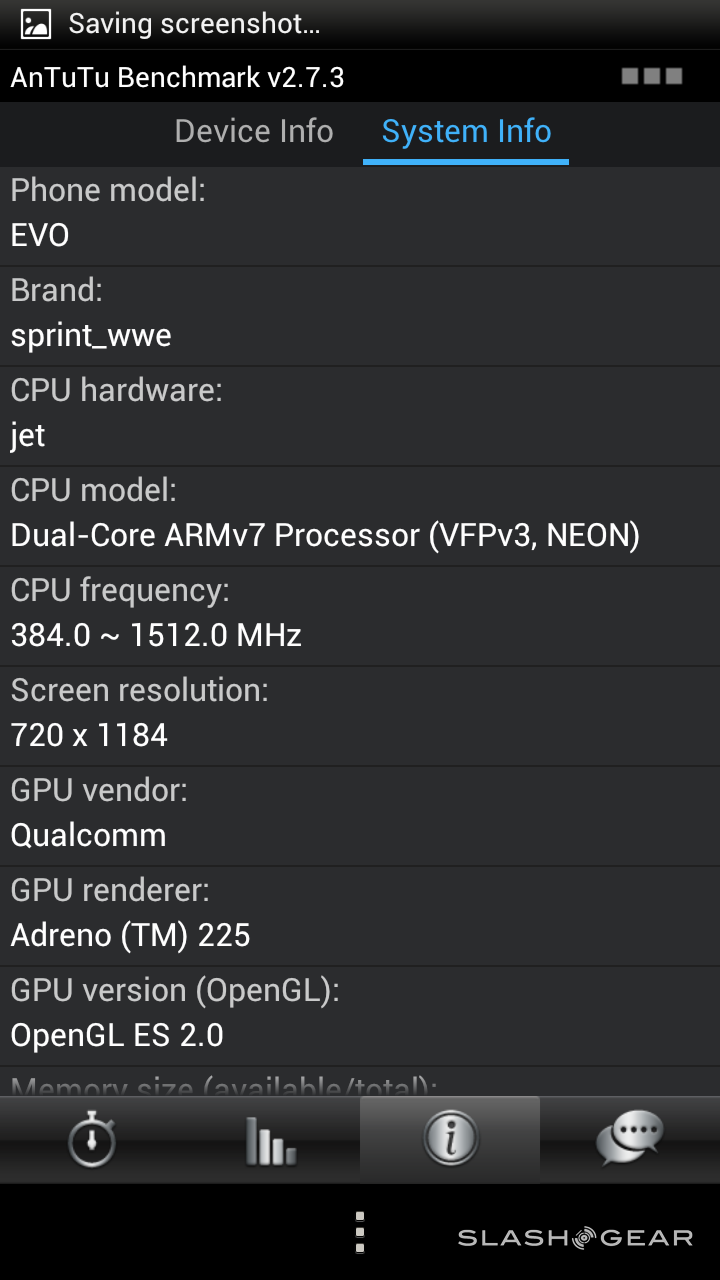
Task: Open the stopwatch benchmark test tab
Action: [91, 1139]
